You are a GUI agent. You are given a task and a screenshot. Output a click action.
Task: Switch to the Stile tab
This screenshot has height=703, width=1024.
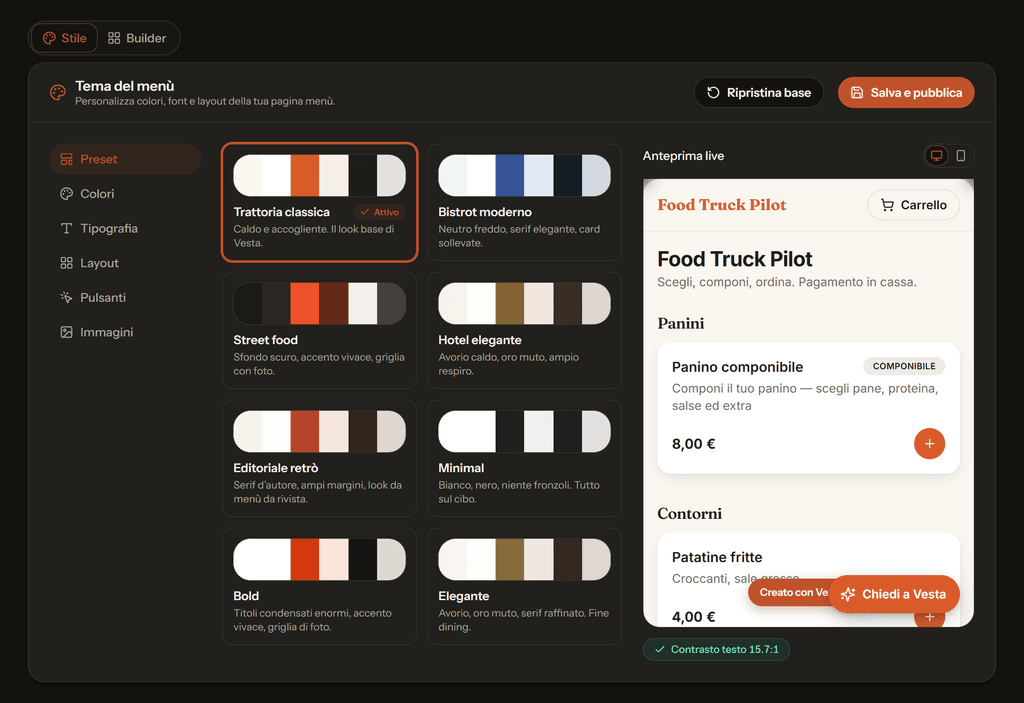(x=65, y=38)
